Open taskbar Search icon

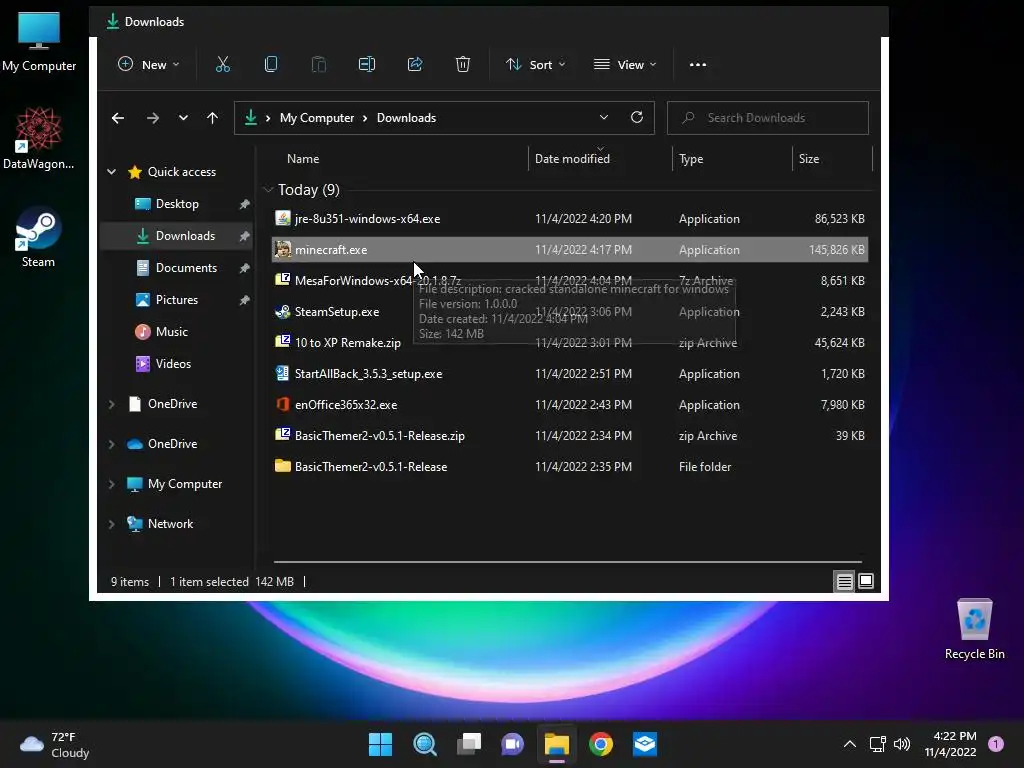[424, 744]
